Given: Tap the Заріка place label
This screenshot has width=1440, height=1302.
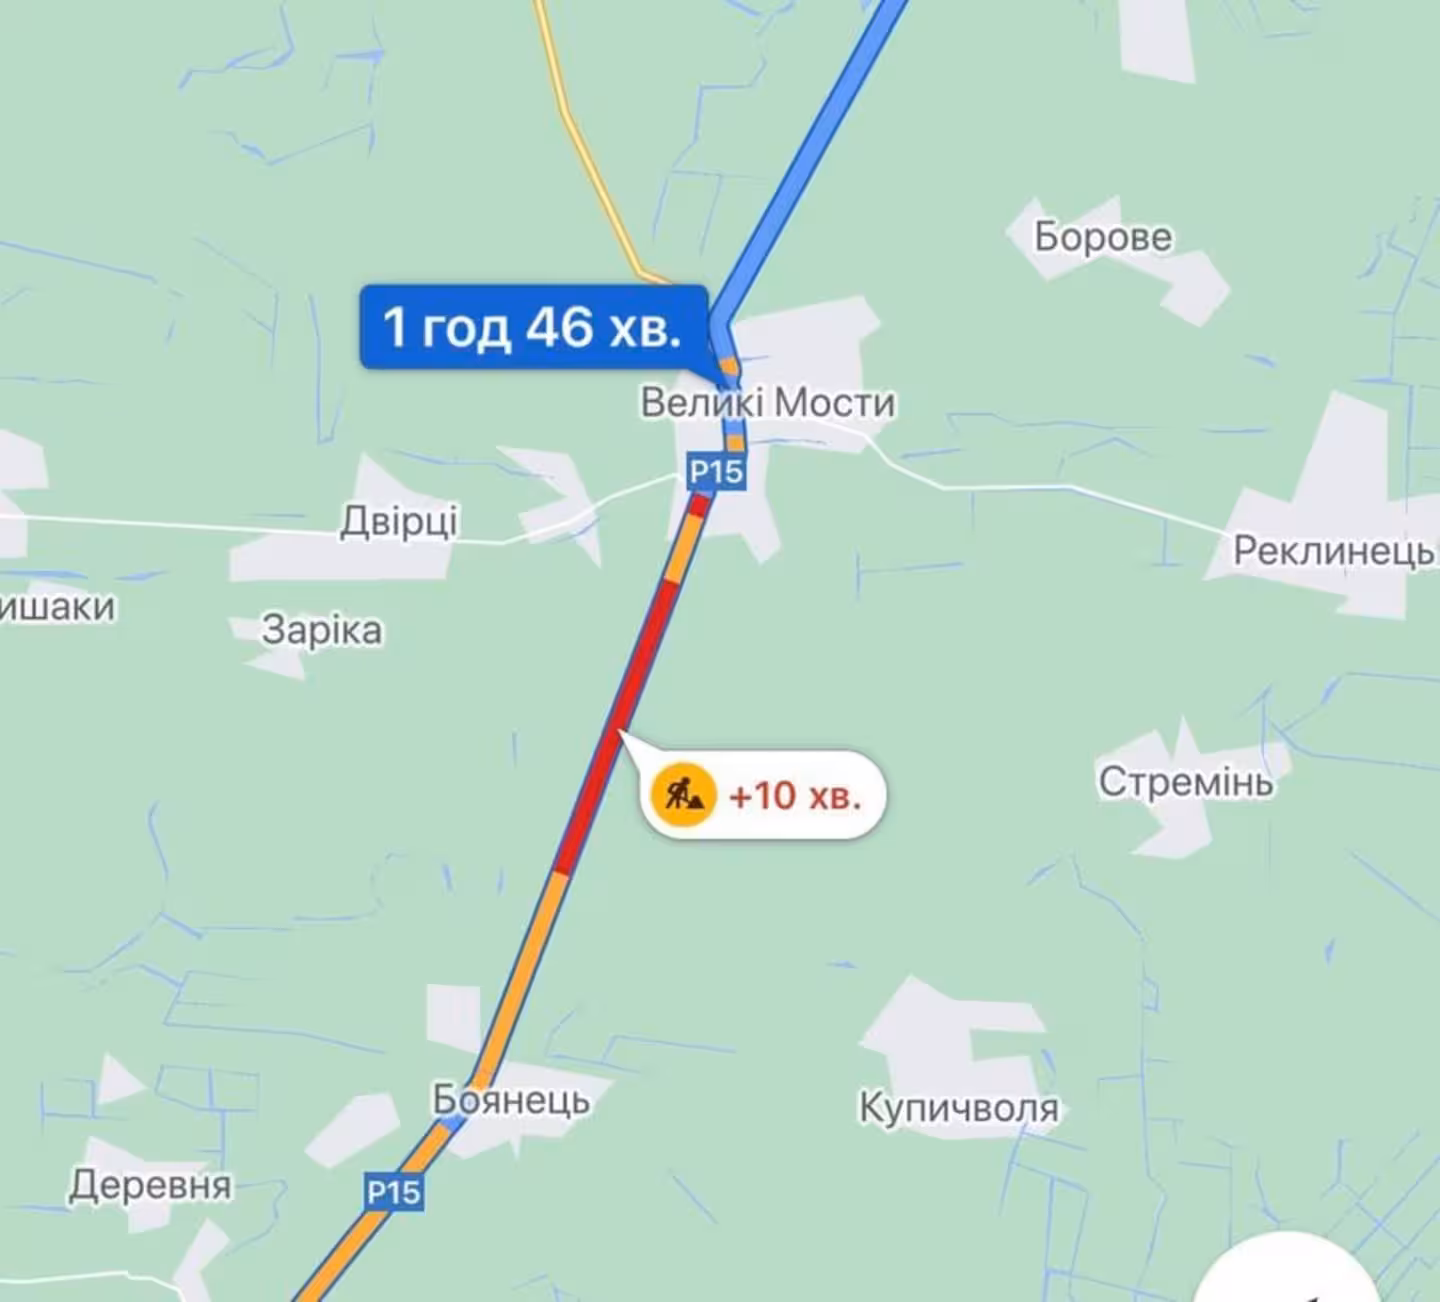Looking at the screenshot, I should click(x=322, y=631).
